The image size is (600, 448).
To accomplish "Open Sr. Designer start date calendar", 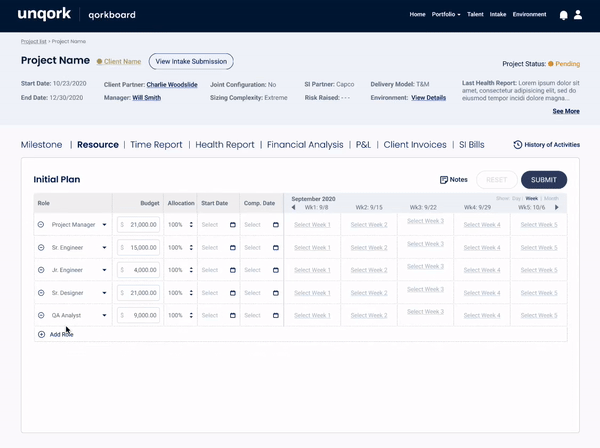I will pyautogui.click(x=233, y=293).
